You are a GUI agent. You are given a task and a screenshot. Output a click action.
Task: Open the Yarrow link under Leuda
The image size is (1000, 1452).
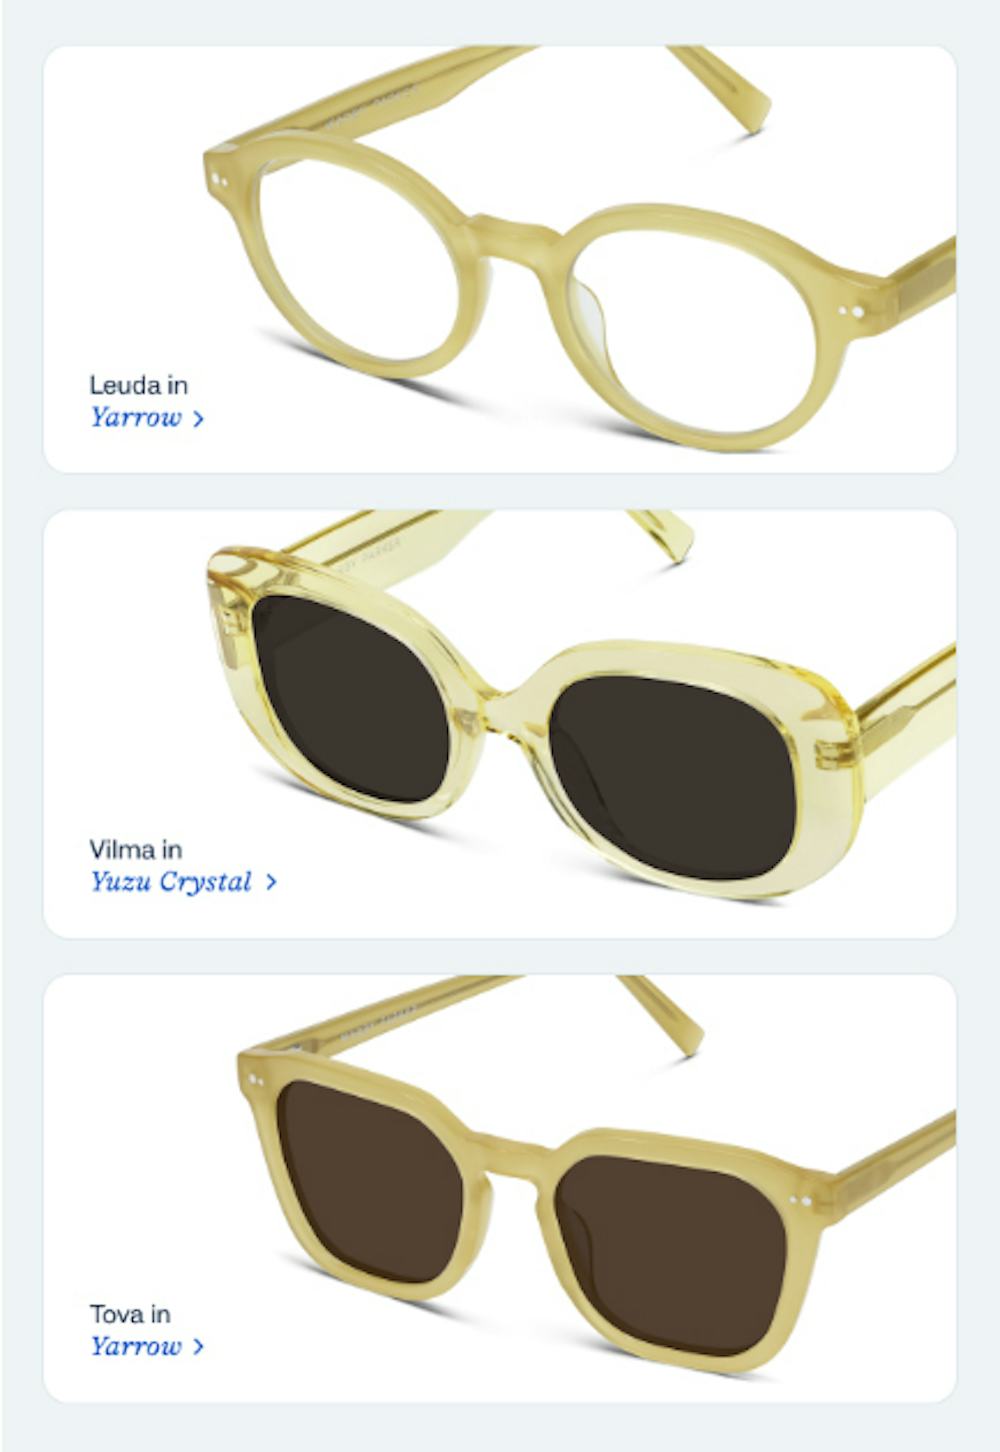pyautogui.click(x=136, y=418)
